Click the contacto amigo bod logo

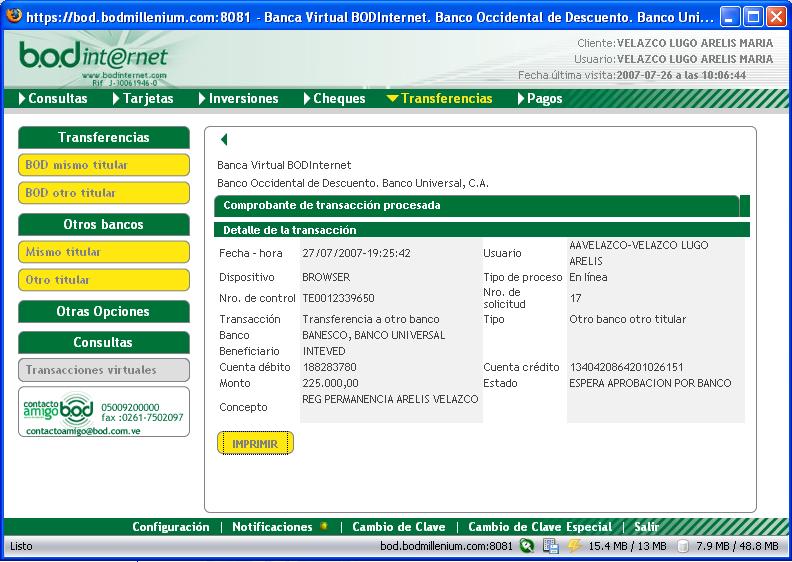(x=59, y=410)
